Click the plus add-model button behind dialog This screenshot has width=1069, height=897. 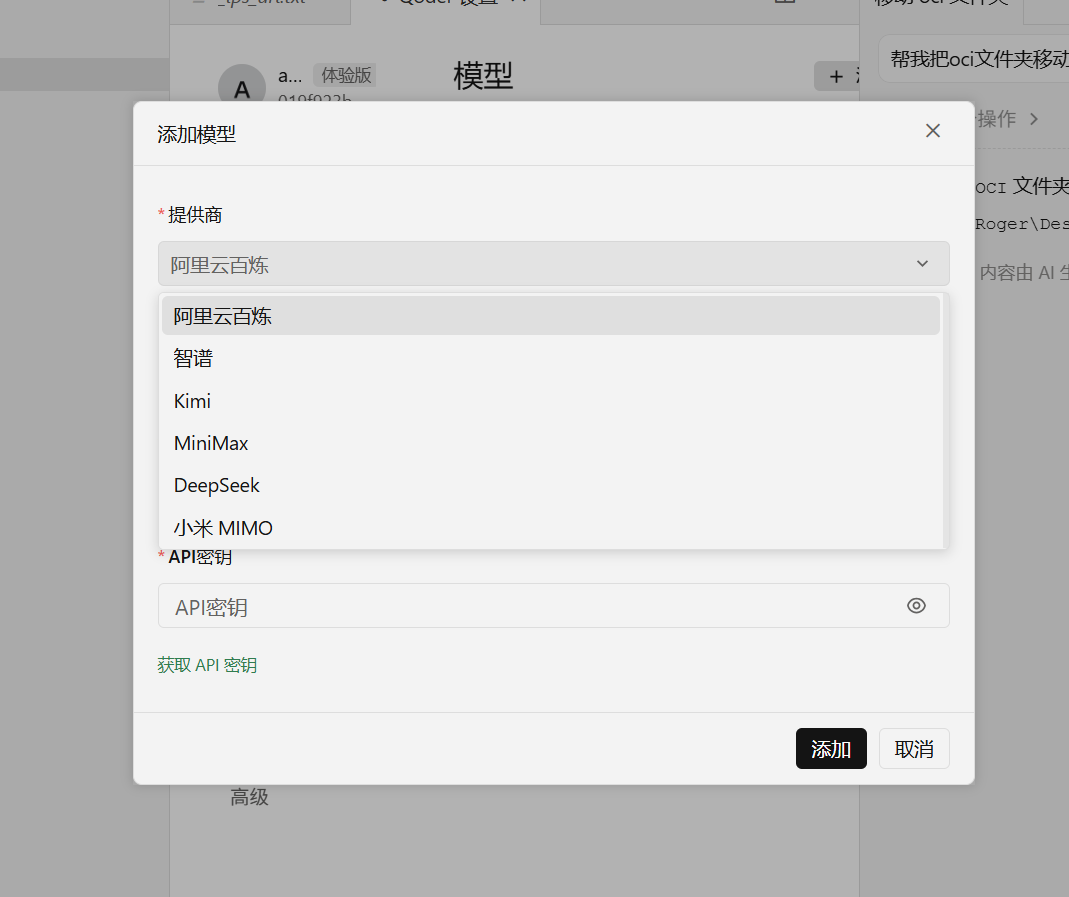[837, 76]
